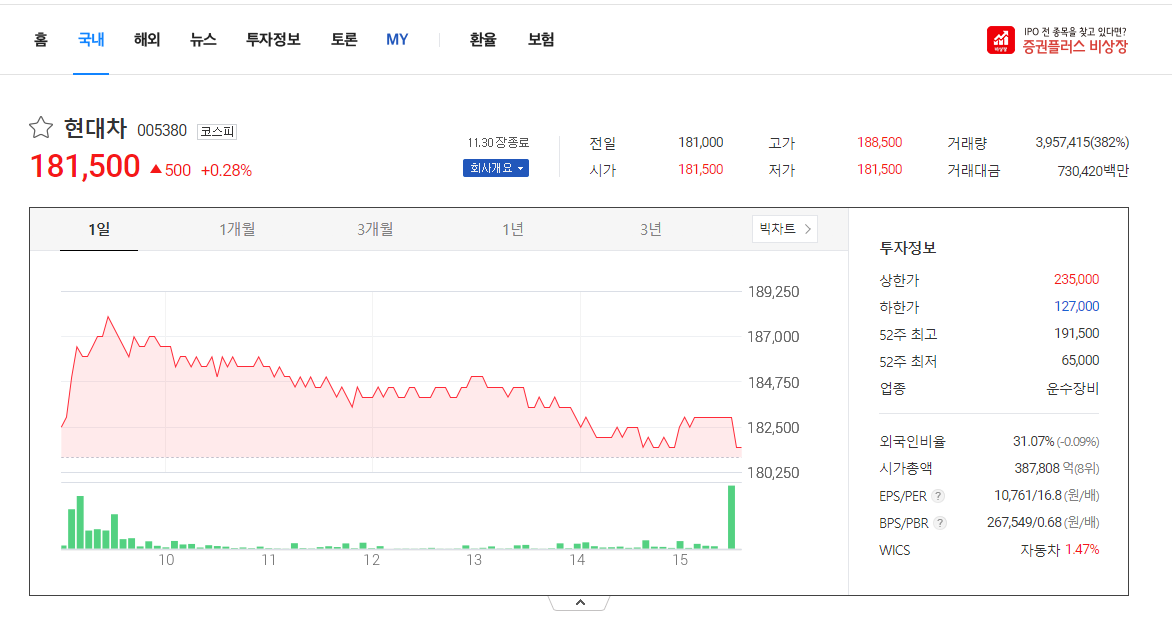Click the BPS/PBR help question mark
This screenshot has width=1172, height=622.
940,523
